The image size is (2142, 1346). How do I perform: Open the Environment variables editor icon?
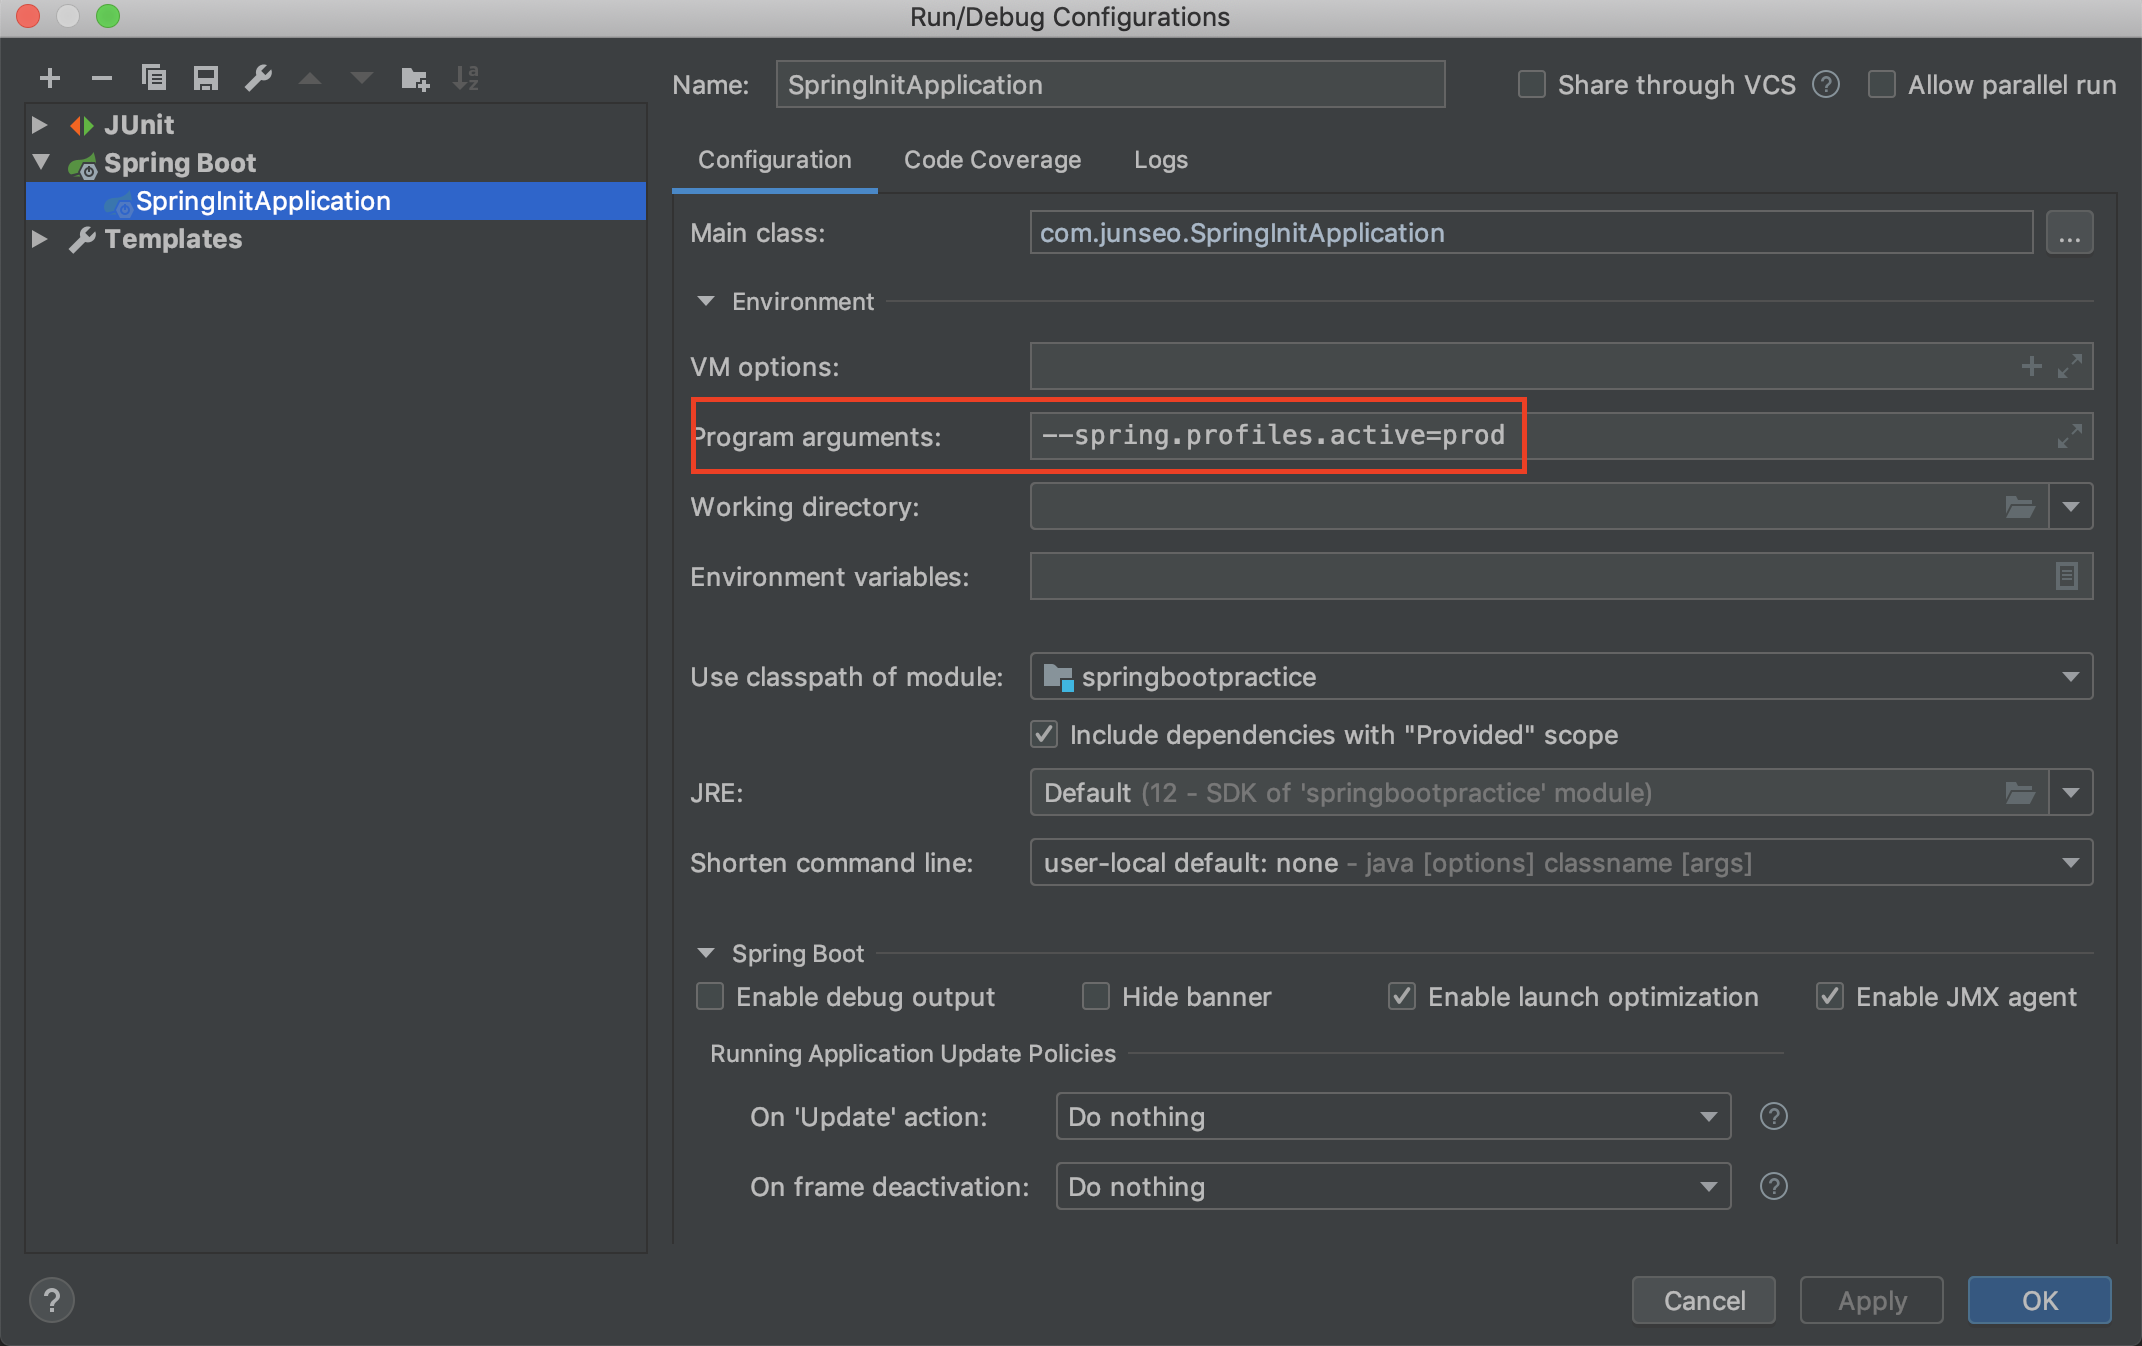pyautogui.click(x=2066, y=576)
